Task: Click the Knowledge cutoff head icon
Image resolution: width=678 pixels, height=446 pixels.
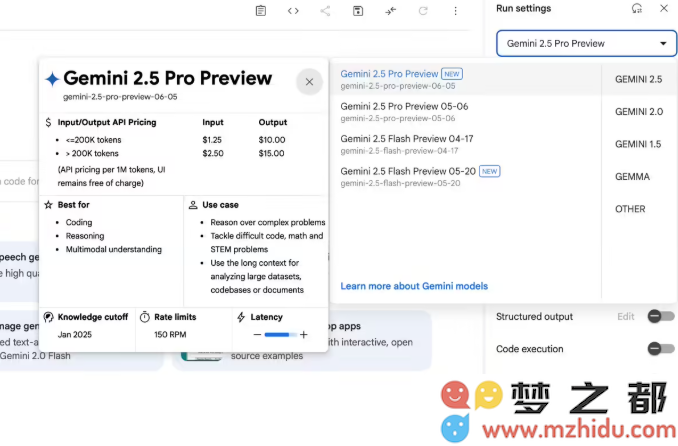Action: [x=48, y=317]
